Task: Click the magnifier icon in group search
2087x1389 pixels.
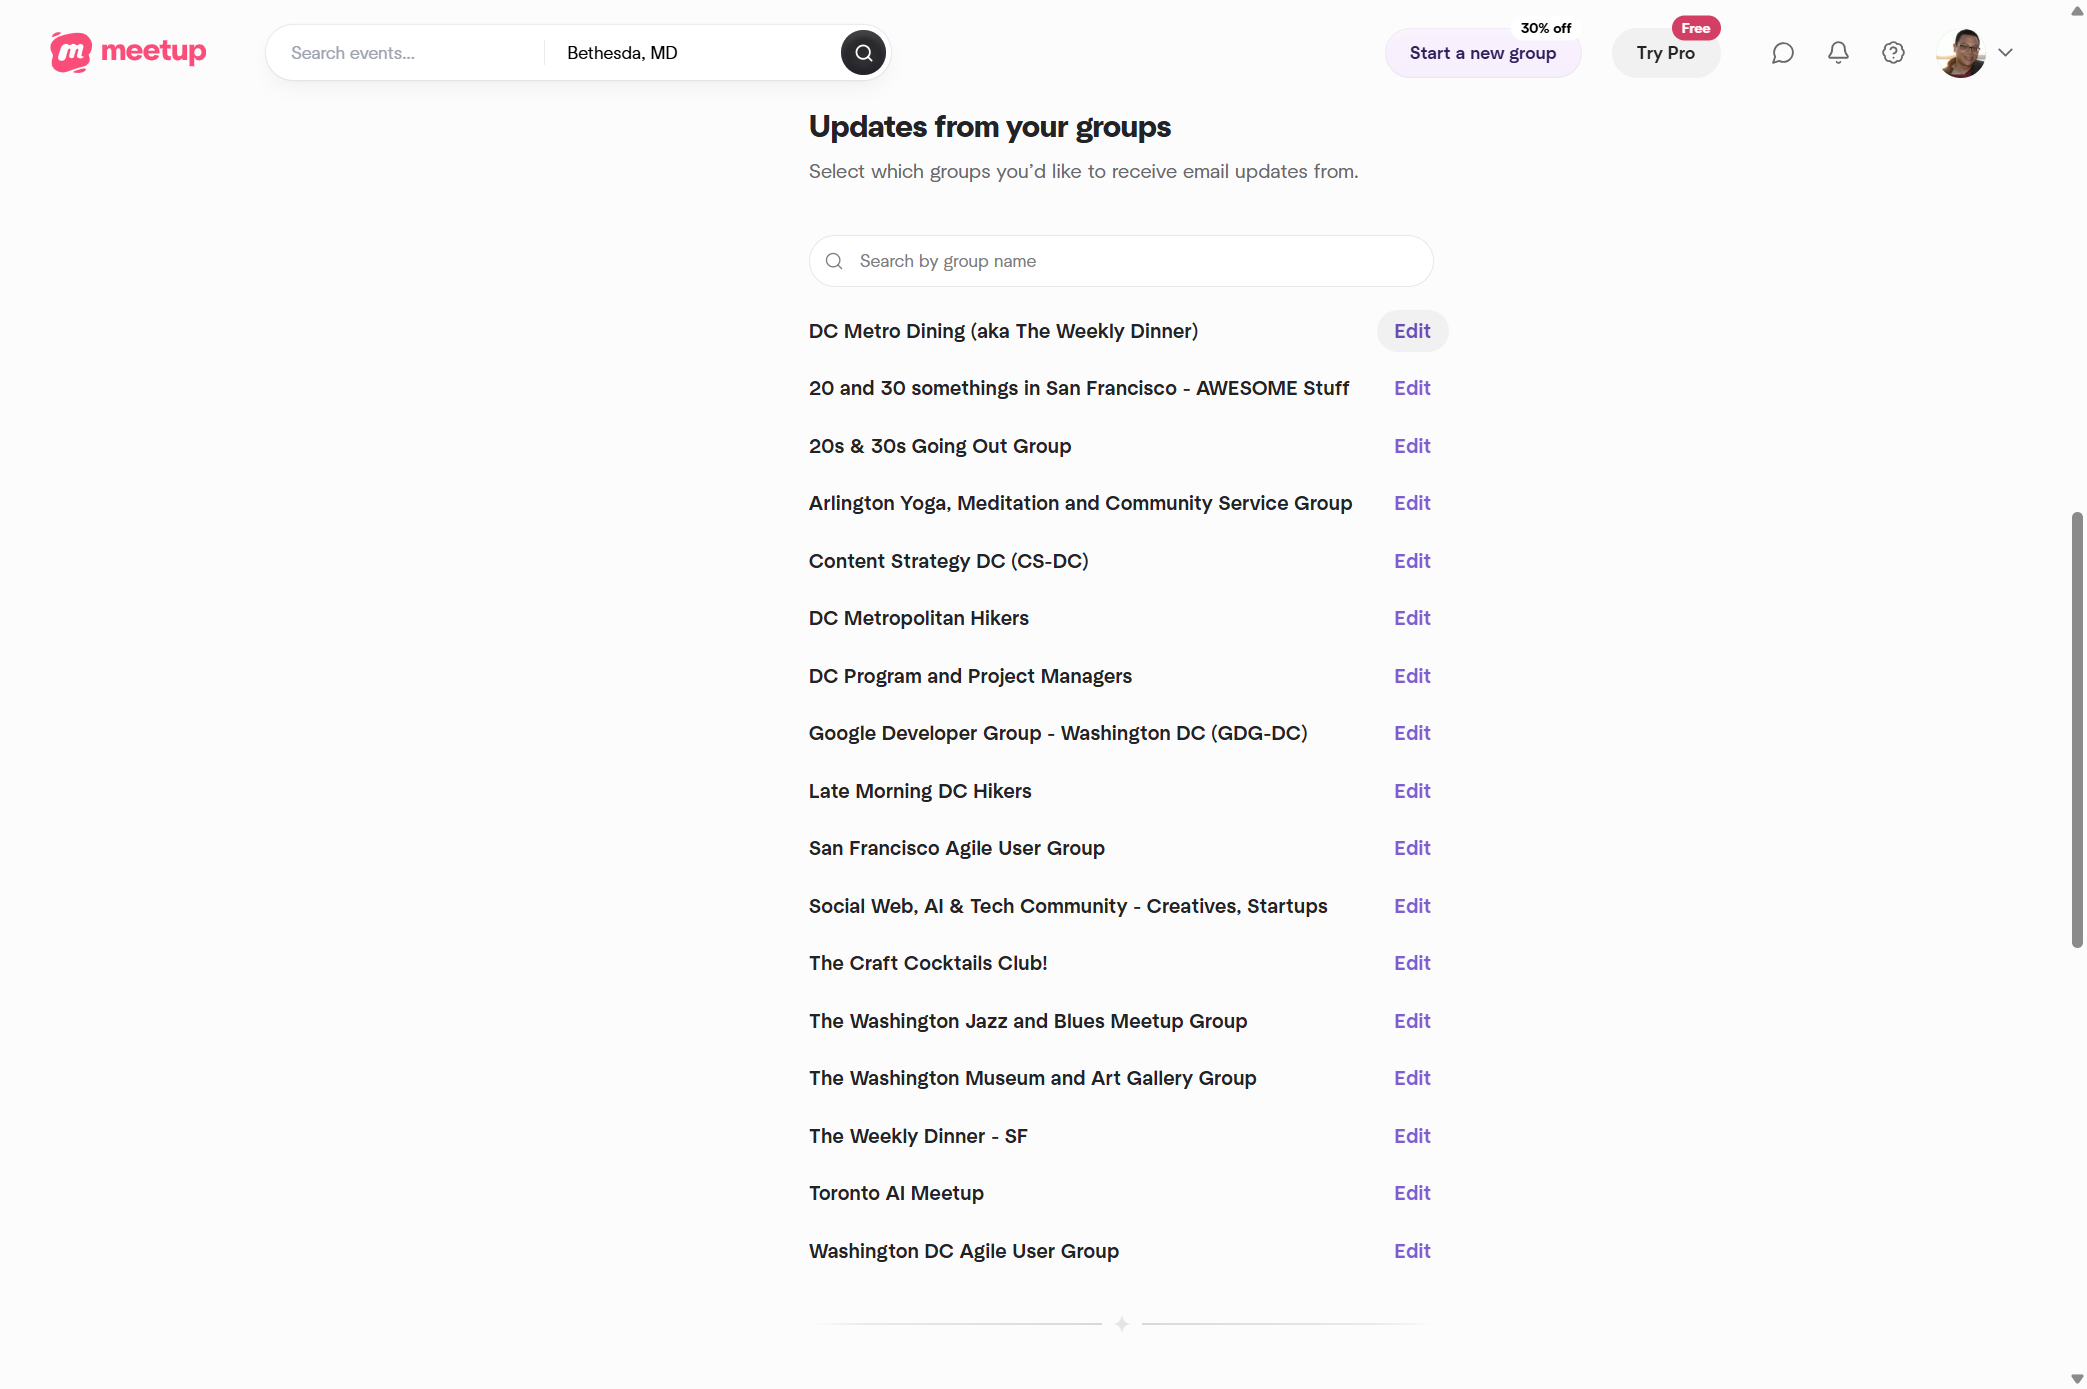Action: click(x=834, y=261)
